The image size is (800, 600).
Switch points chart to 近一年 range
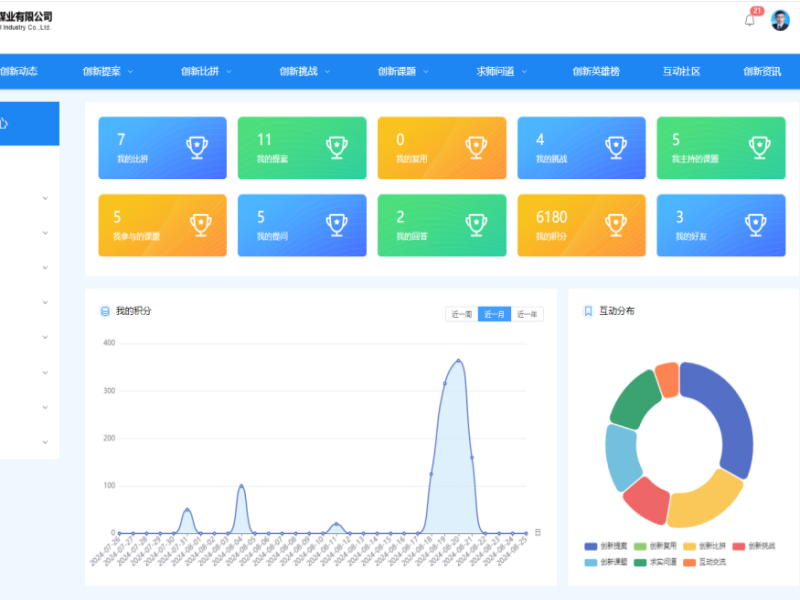(527, 314)
